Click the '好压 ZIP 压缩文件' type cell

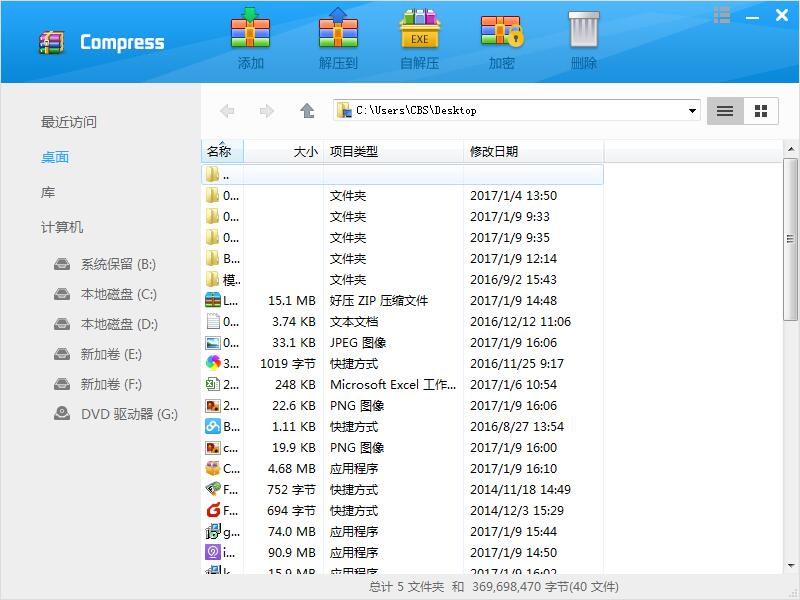point(379,301)
